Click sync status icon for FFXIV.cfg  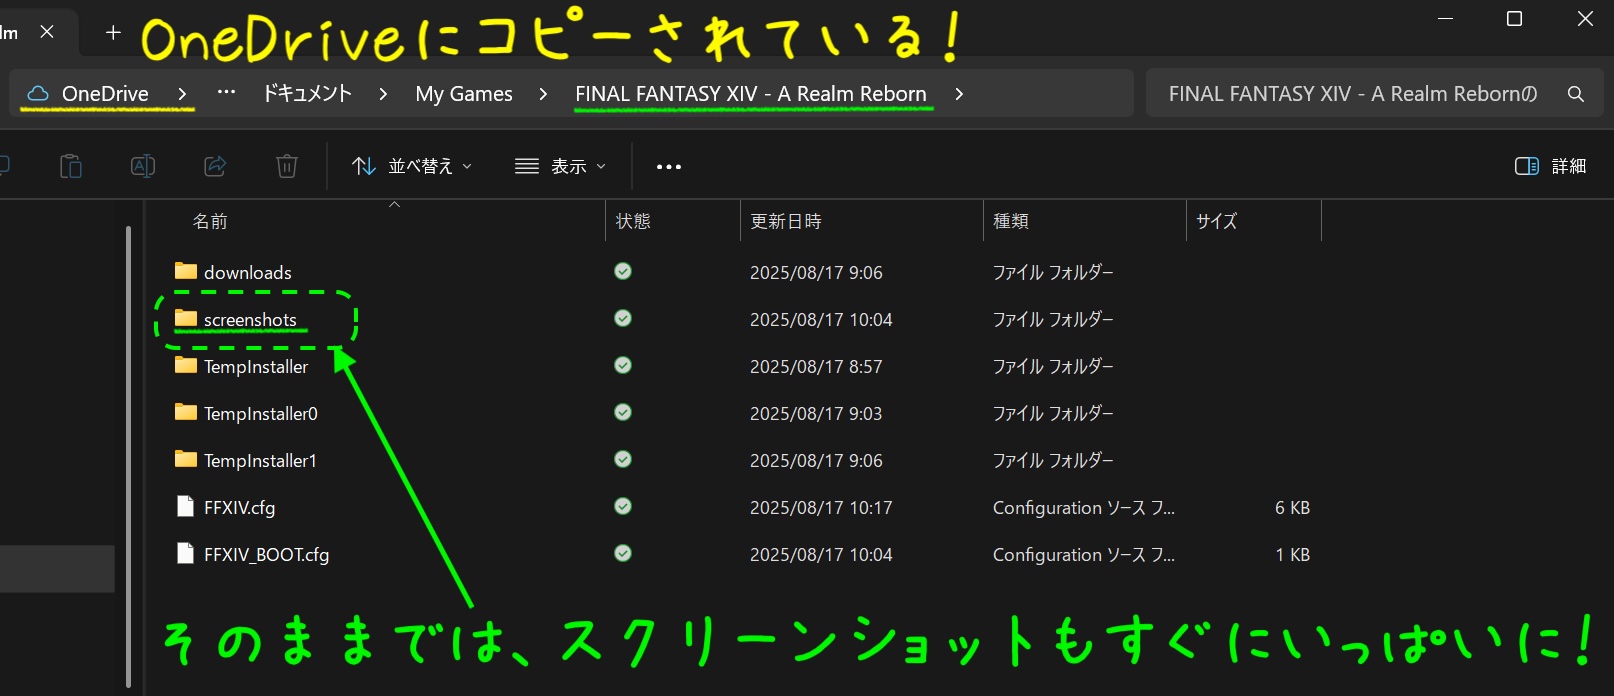[623, 506]
